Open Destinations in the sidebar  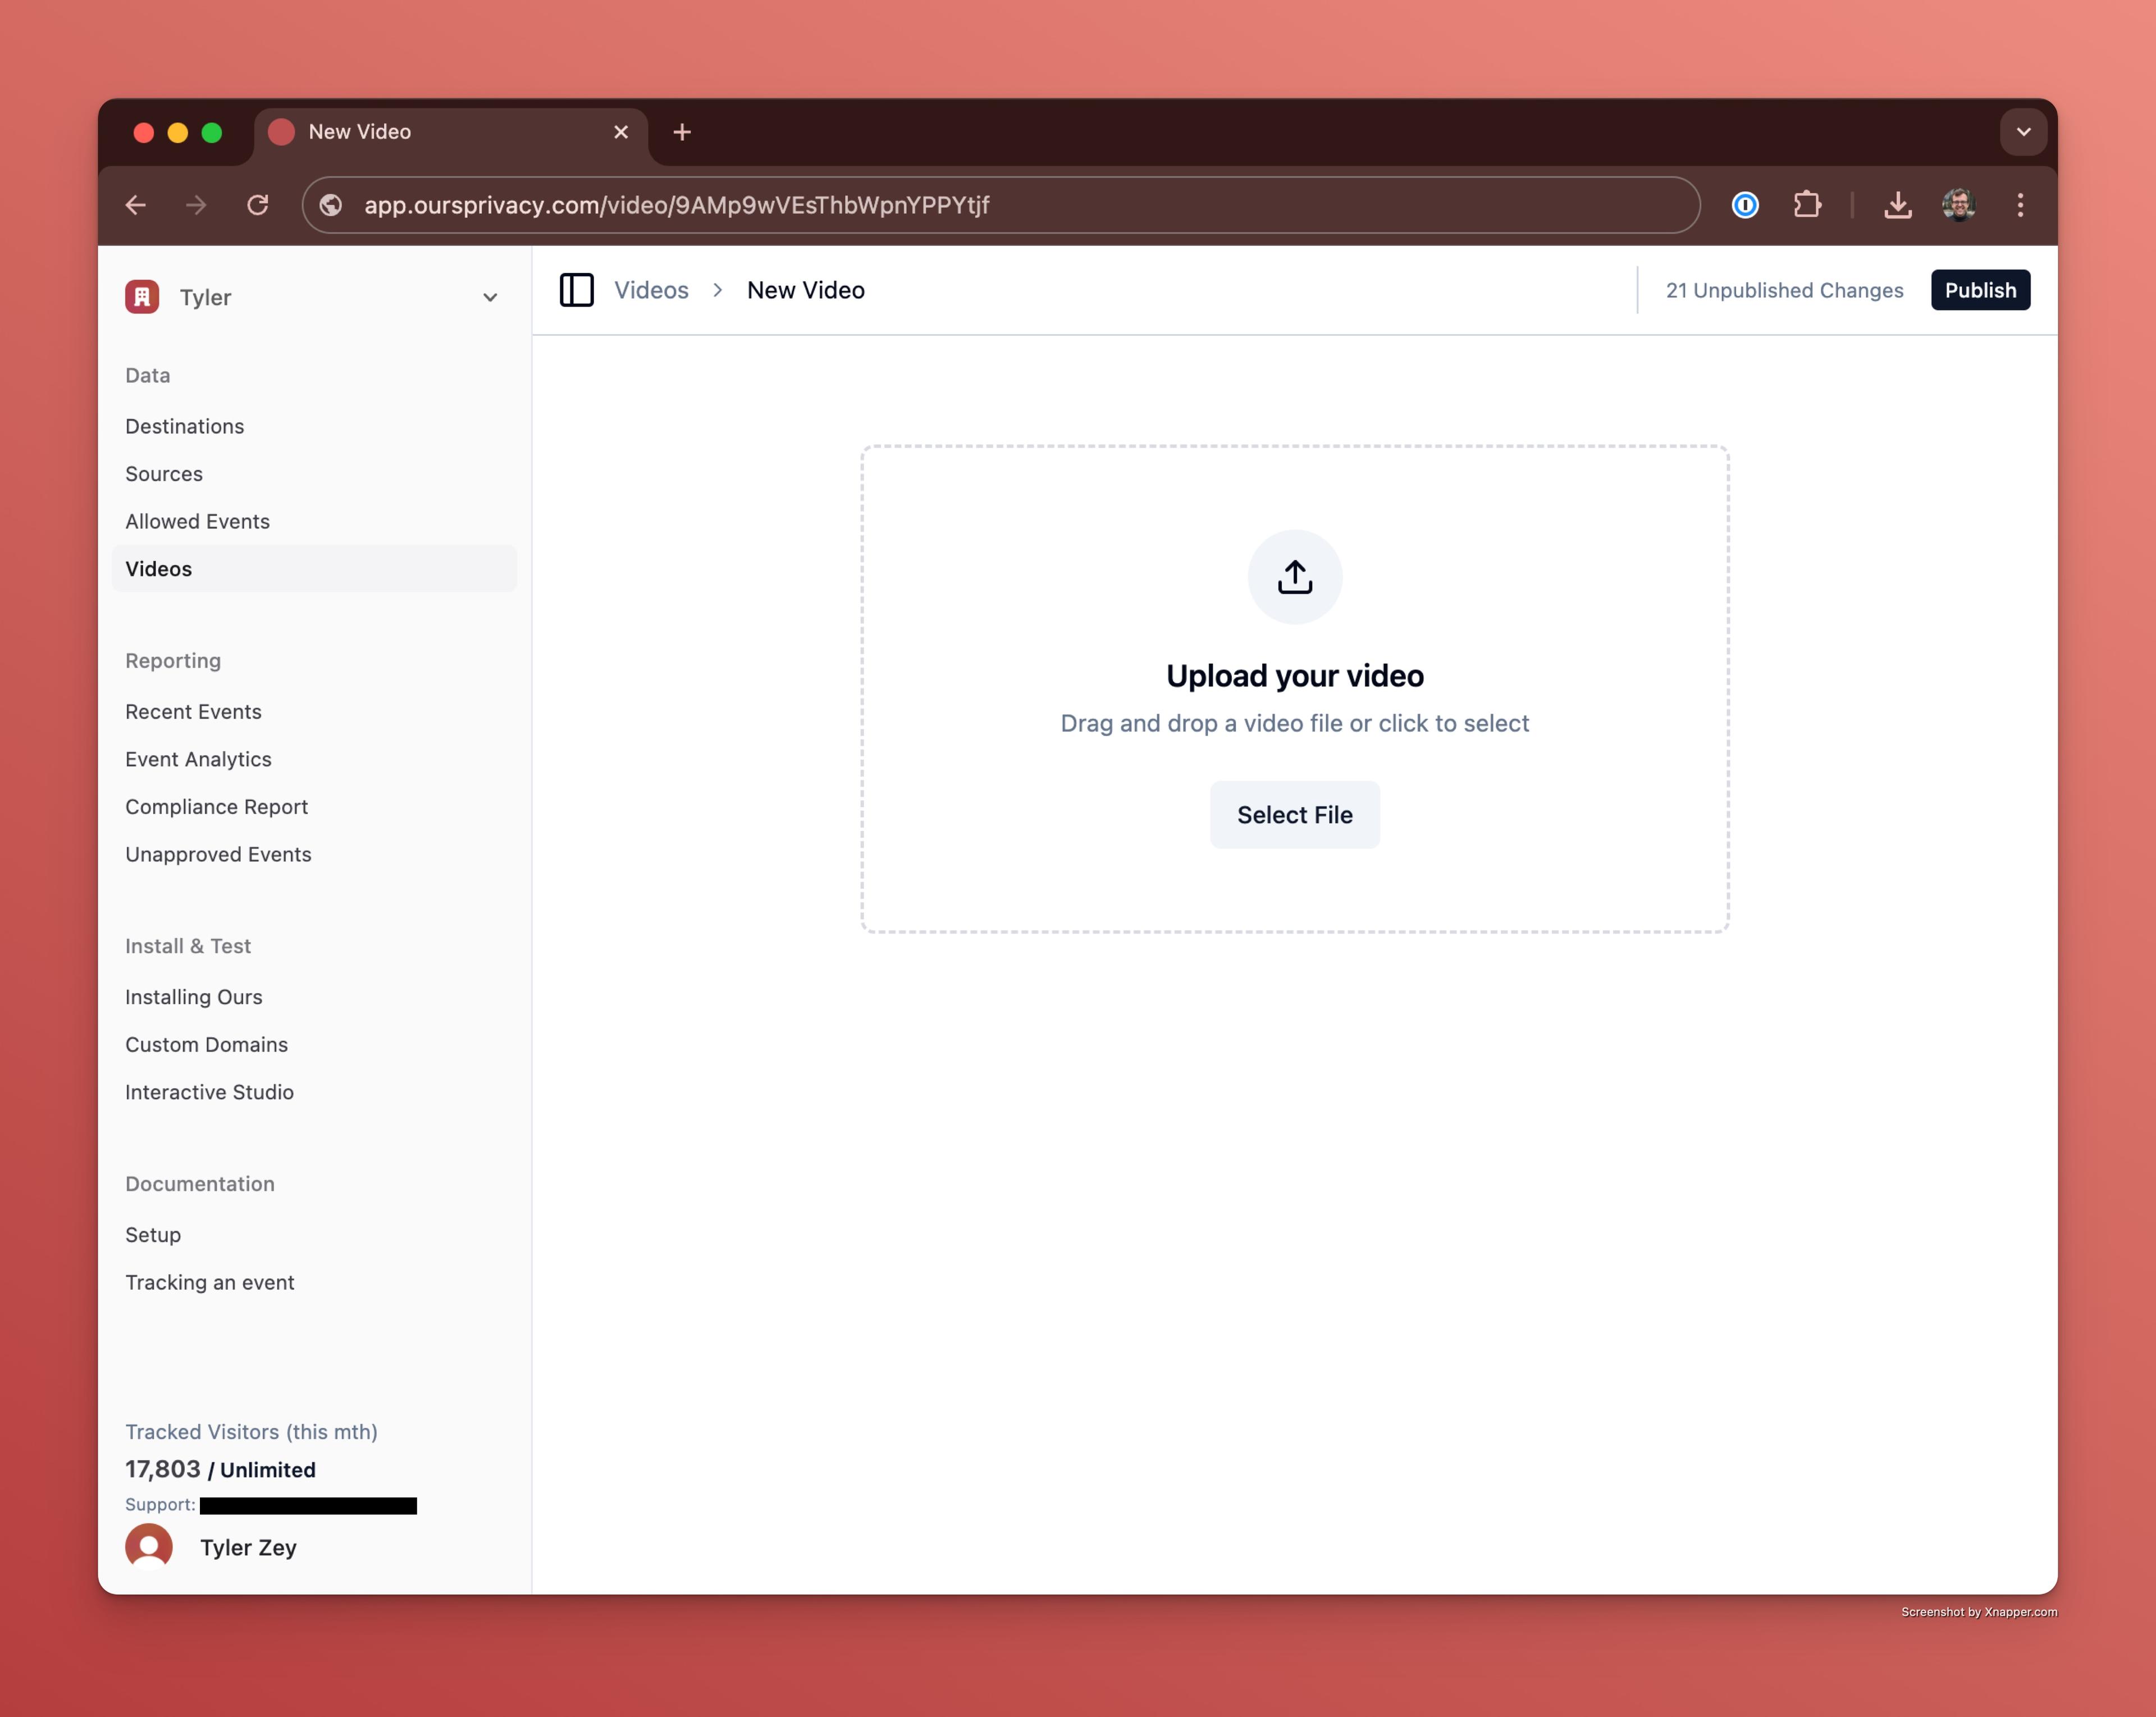[x=185, y=427]
